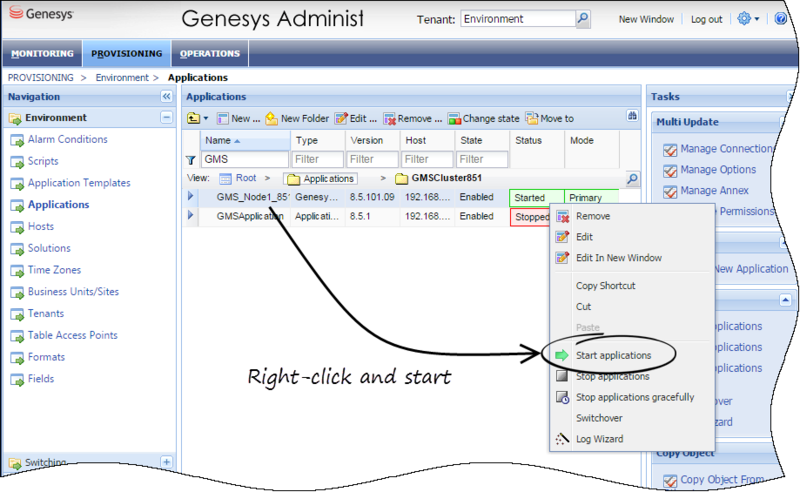Click Move to in the toolbar
800x492 pixels.
click(x=550, y=118)
